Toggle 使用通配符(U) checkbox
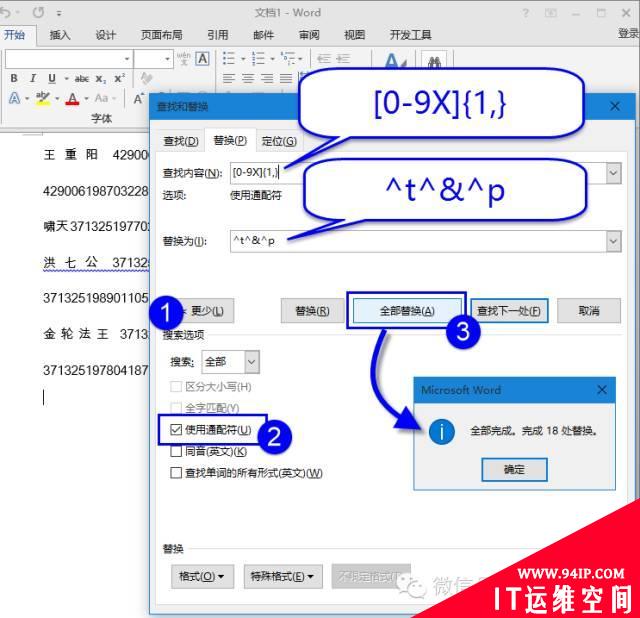This screenshot has width=640, height=618. point(176,429)
